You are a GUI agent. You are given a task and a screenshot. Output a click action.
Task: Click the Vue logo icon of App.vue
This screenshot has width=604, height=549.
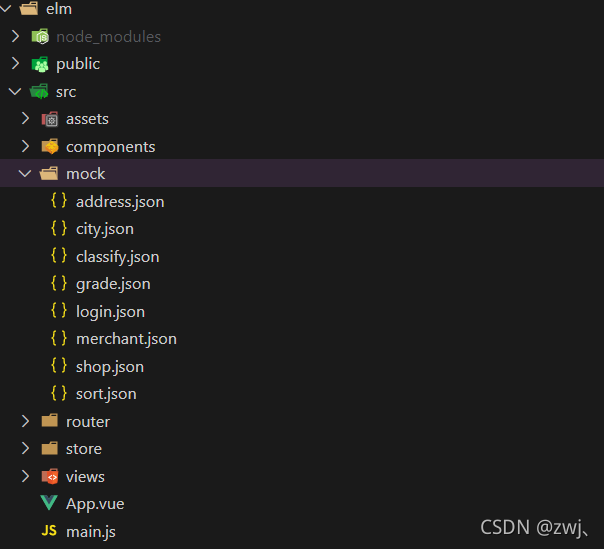click(x=49, y=503)
